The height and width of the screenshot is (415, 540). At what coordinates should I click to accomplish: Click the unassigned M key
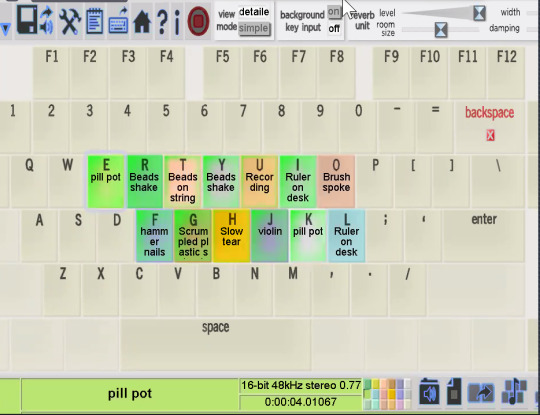(293, 290)
